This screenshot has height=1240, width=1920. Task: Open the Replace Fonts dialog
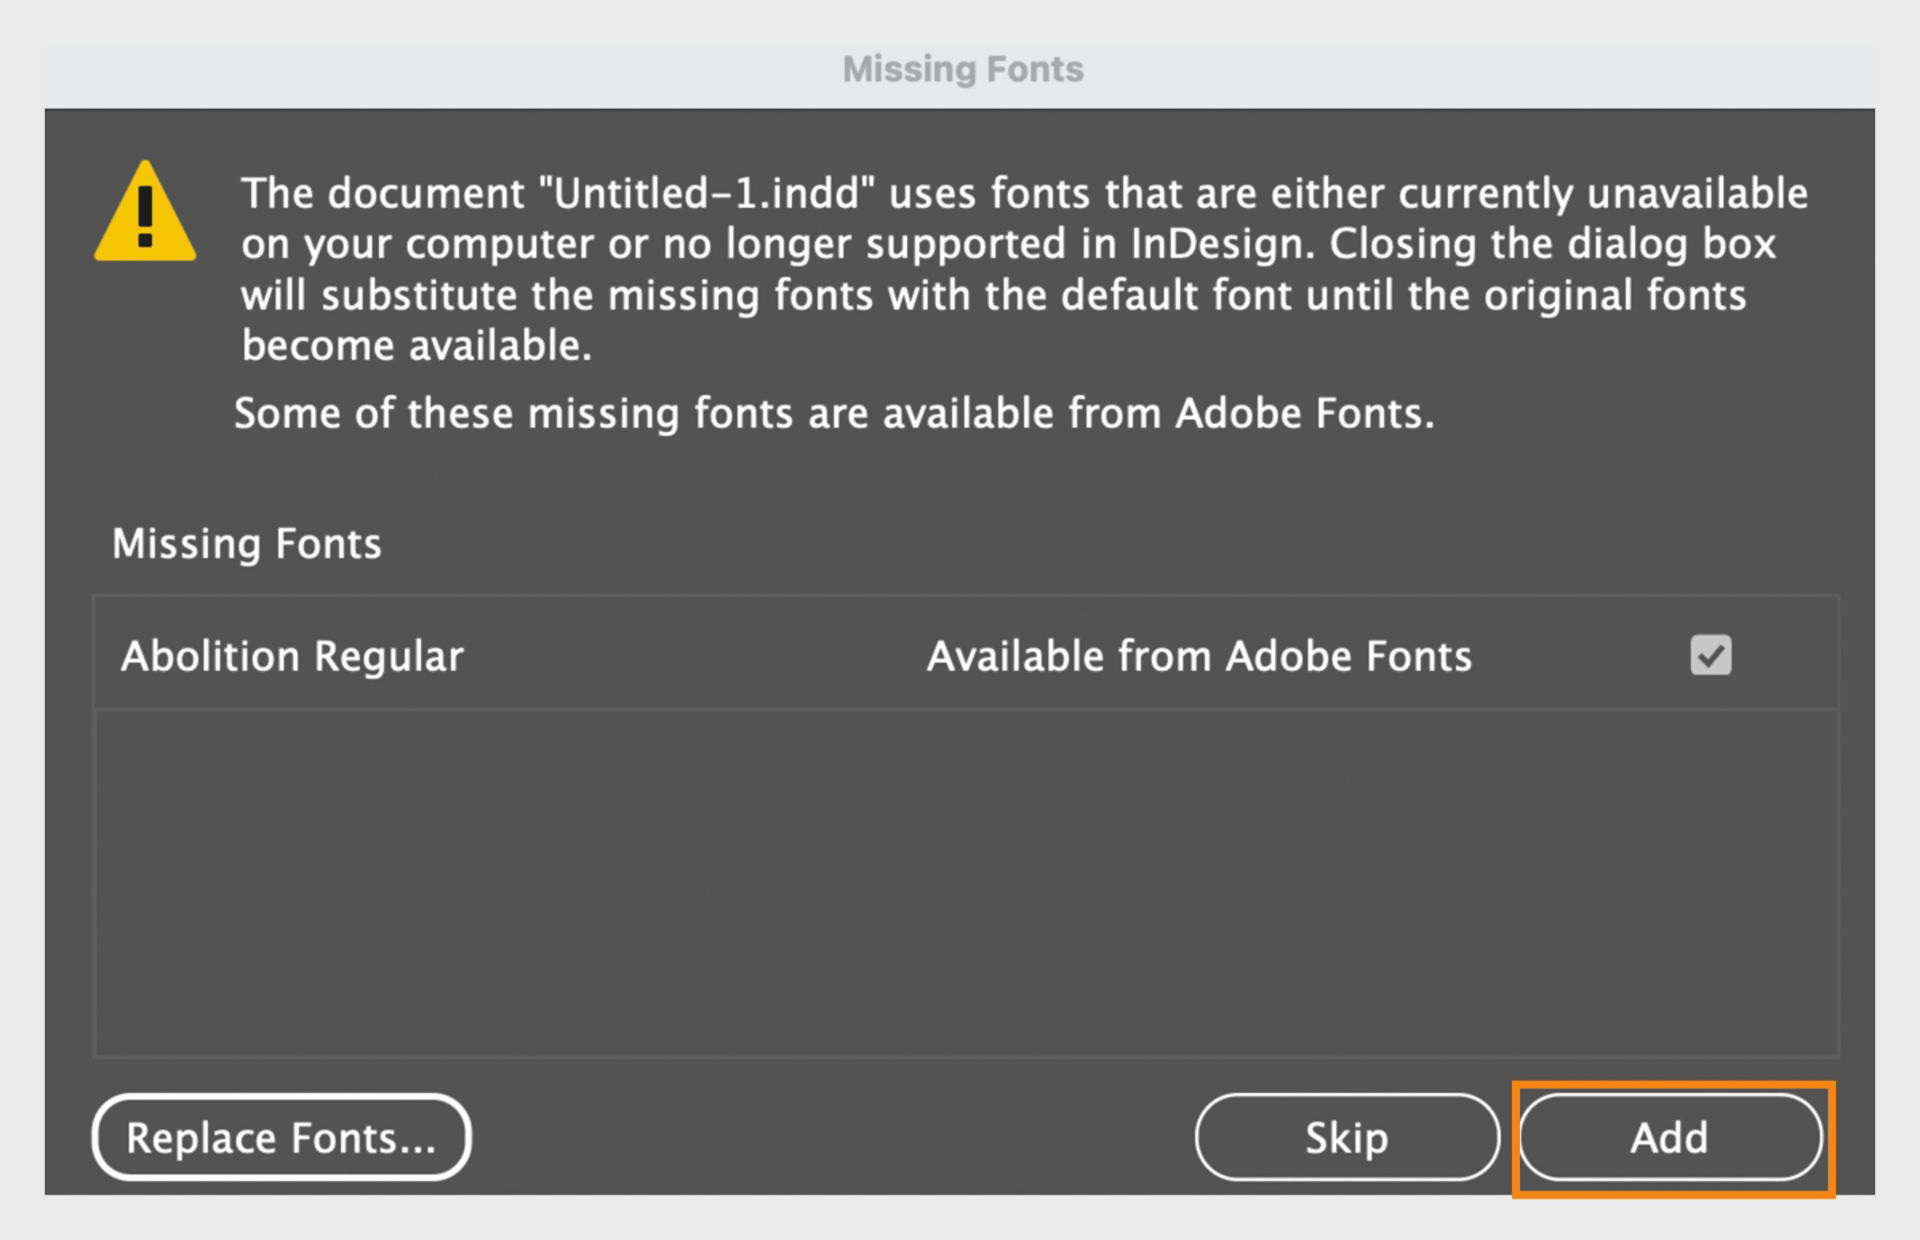click(x=281, y=1138)
